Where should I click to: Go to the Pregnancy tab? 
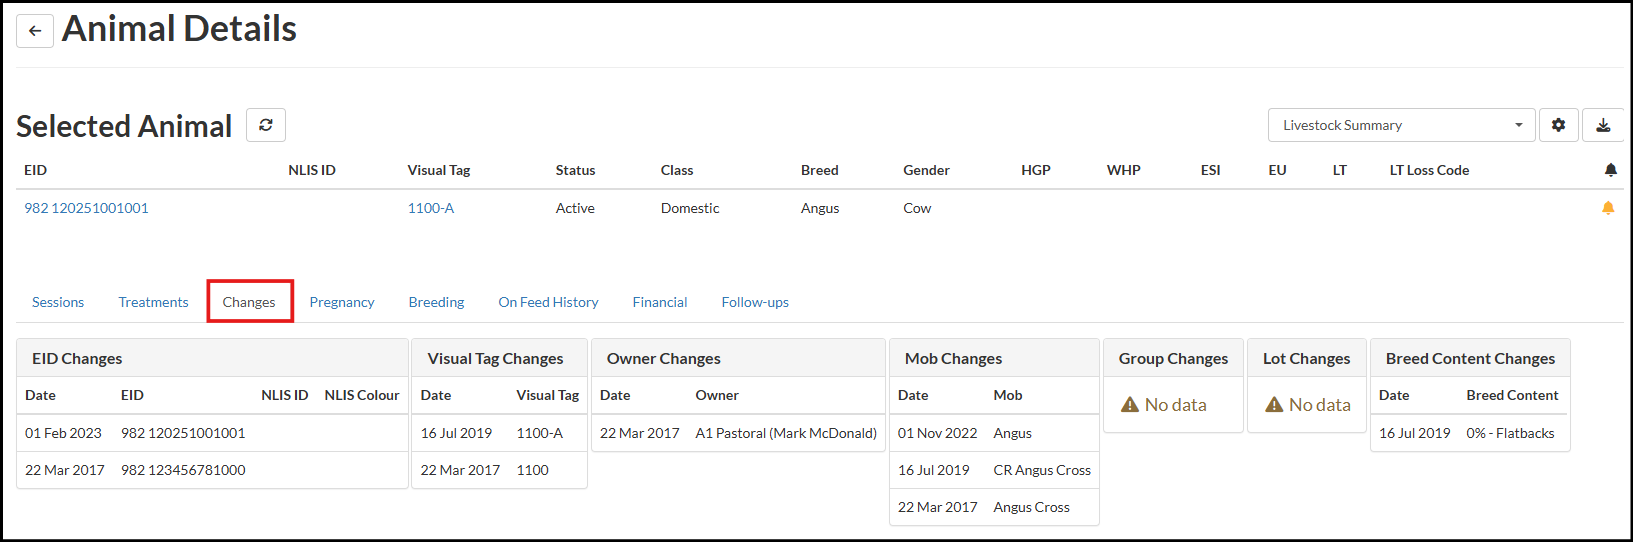pyautogui.click(x=342, y=302)
